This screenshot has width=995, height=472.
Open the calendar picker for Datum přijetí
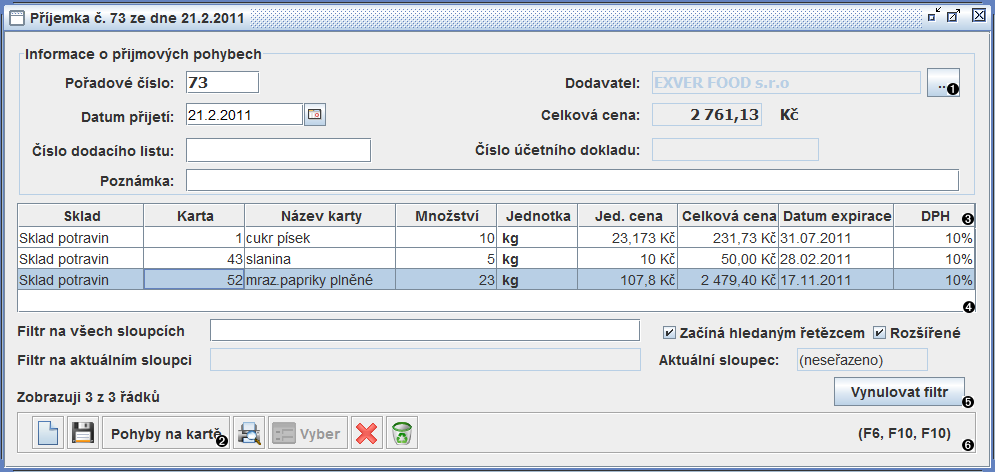316,115
